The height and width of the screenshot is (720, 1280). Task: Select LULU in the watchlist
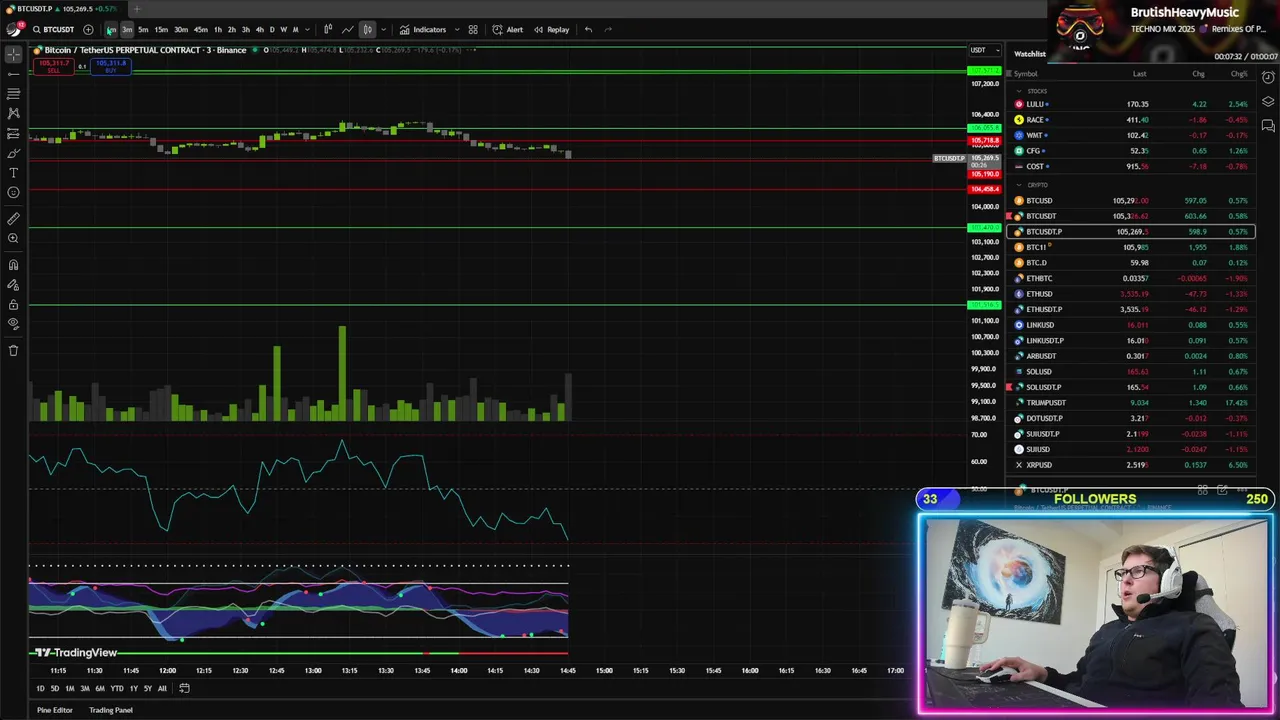coord(1132,104)
